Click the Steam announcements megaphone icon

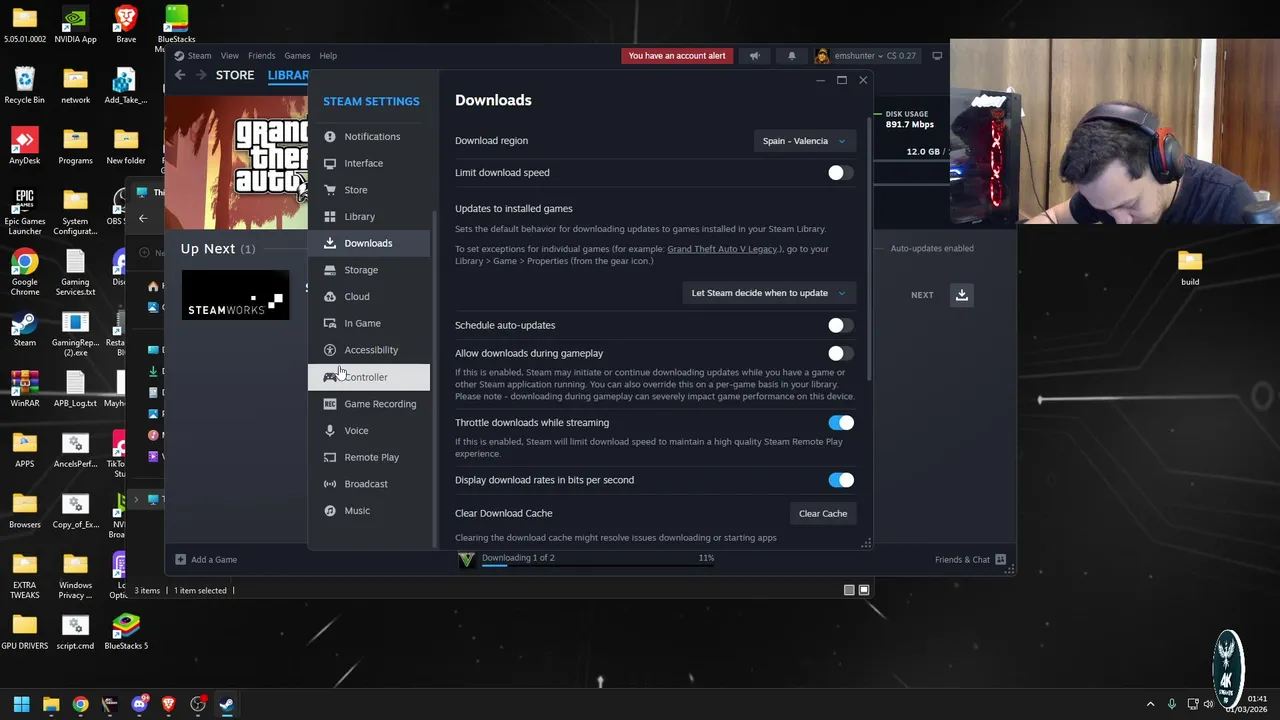754,56
